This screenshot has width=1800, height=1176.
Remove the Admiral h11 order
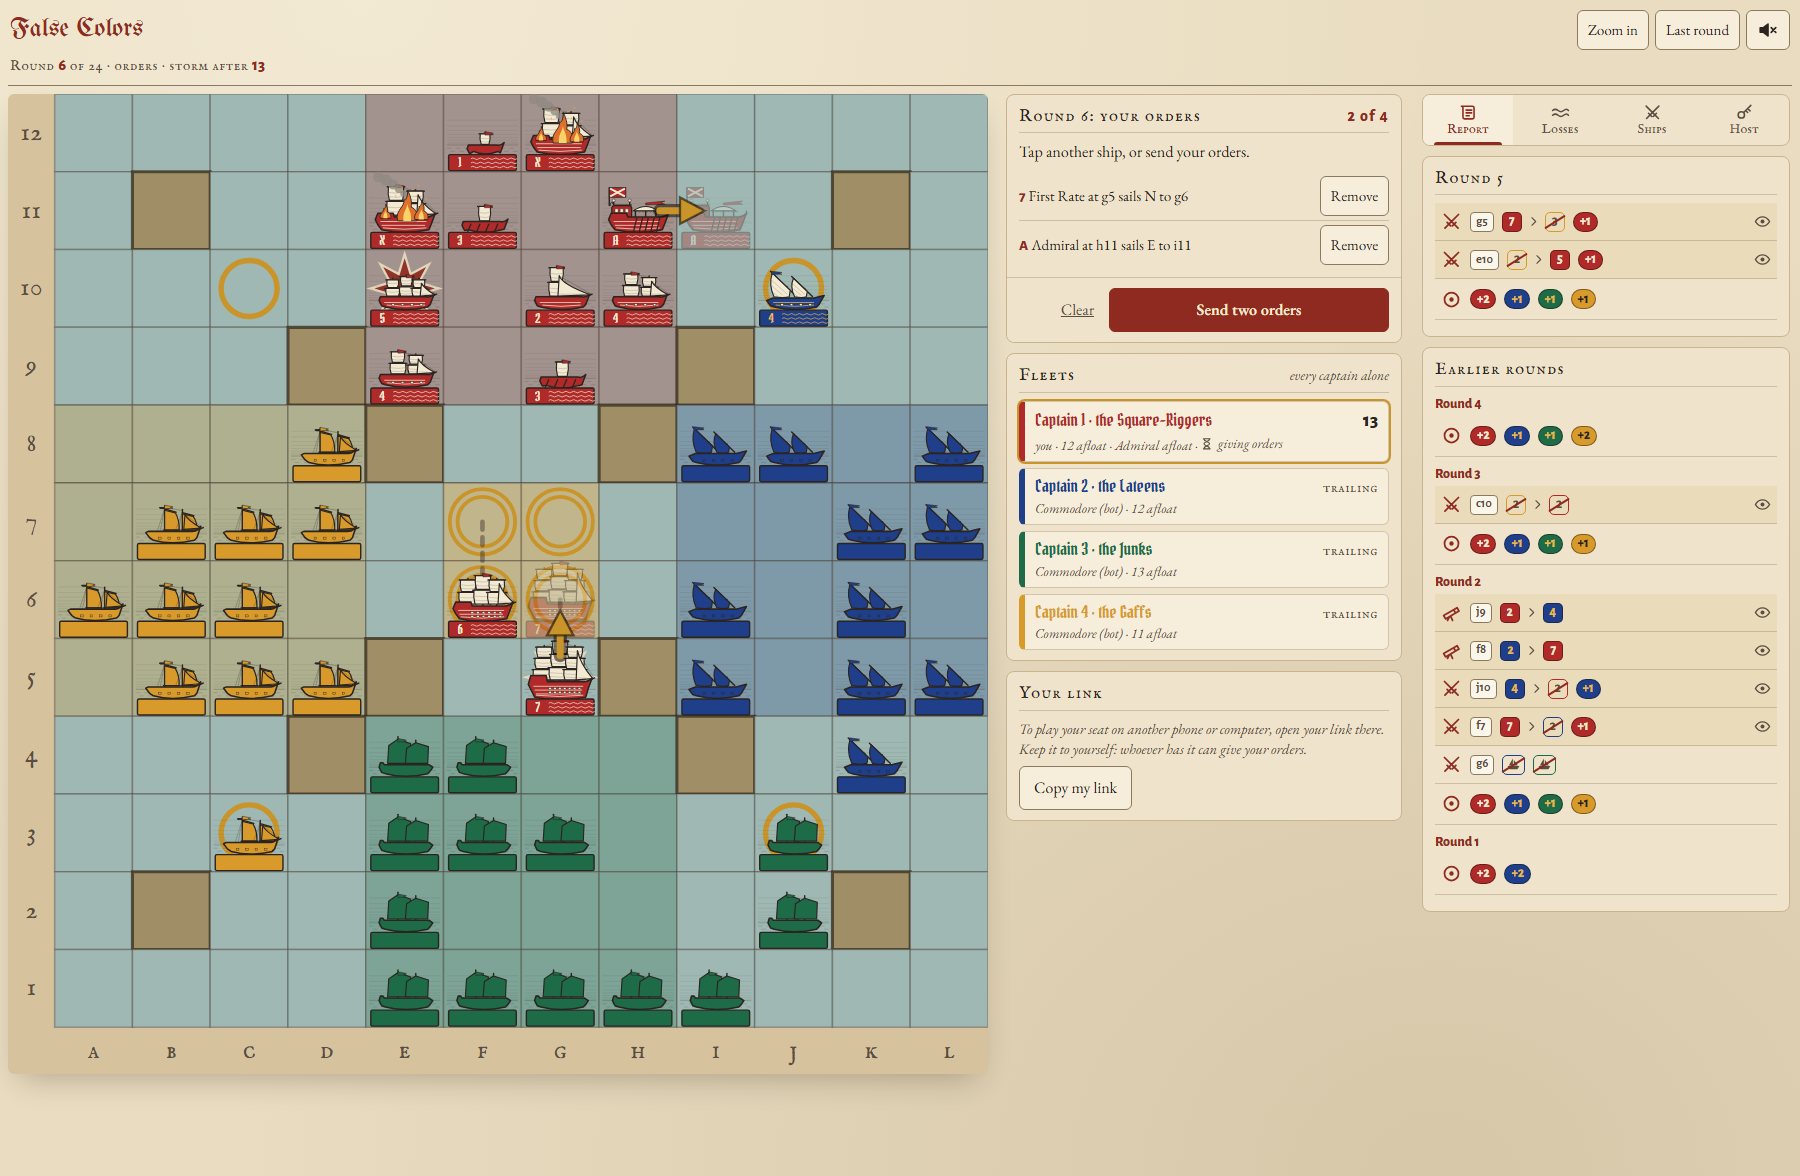point(1354,245)
